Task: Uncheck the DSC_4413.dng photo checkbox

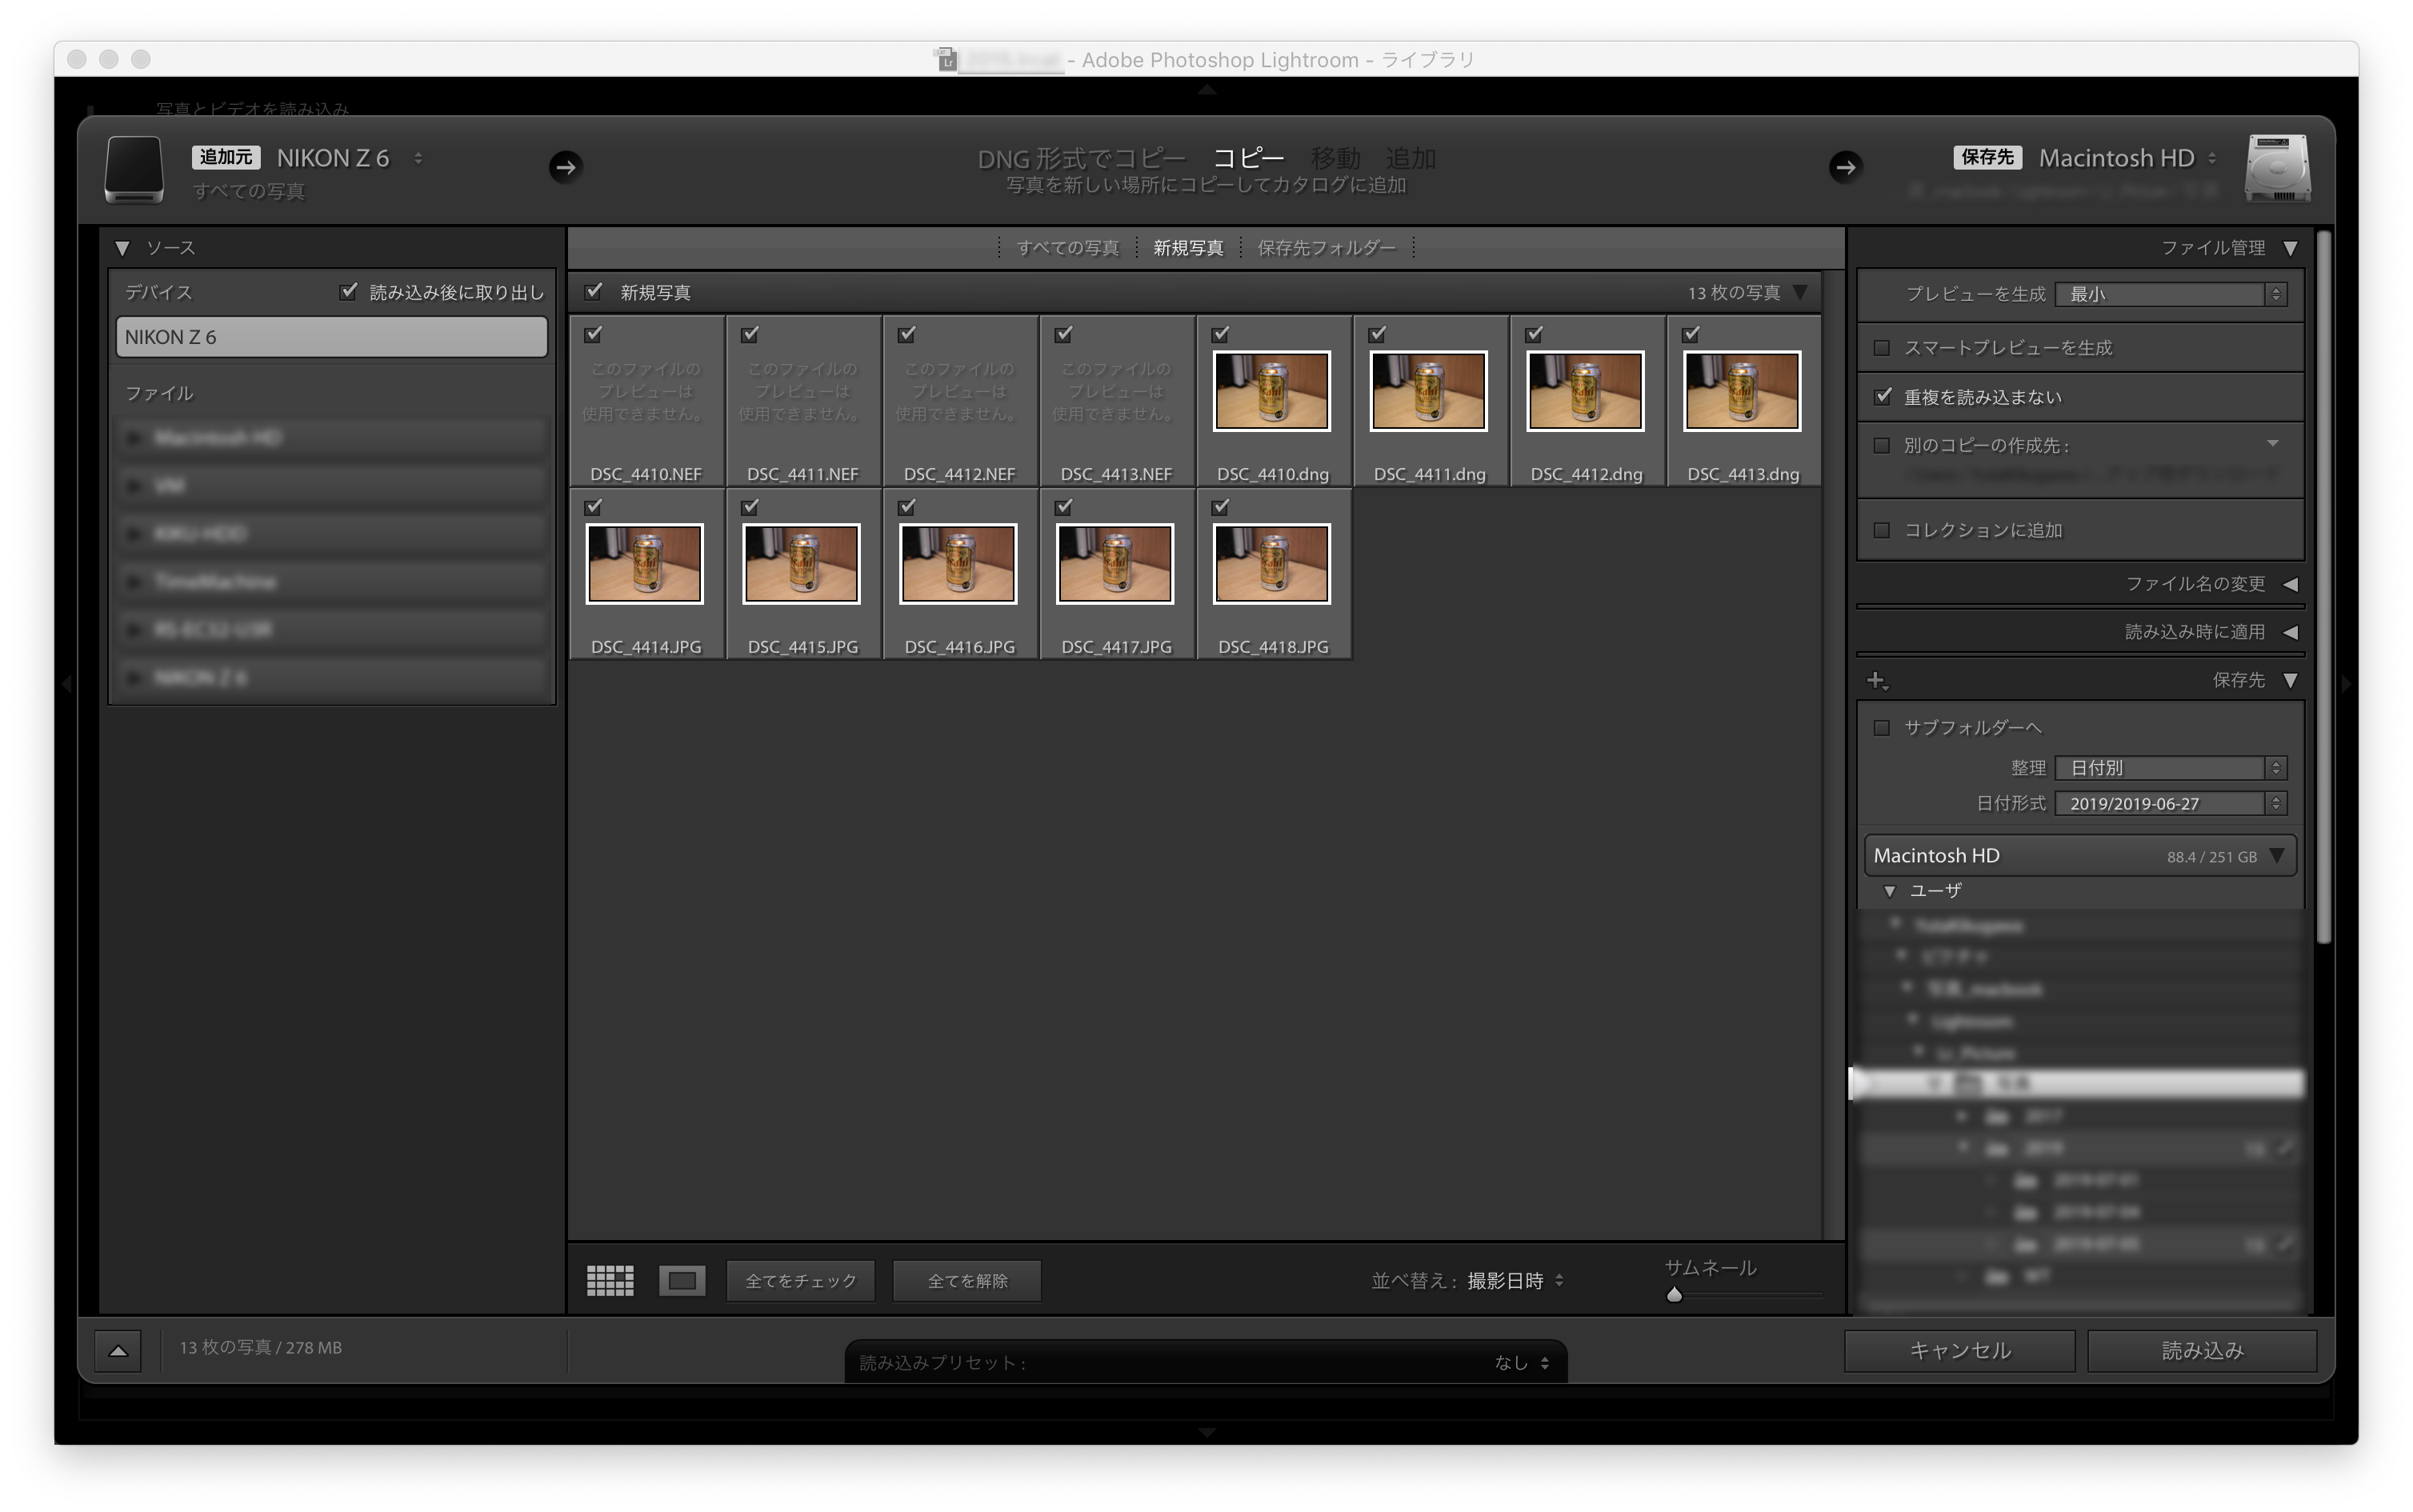Action: tap(1691, 334)
